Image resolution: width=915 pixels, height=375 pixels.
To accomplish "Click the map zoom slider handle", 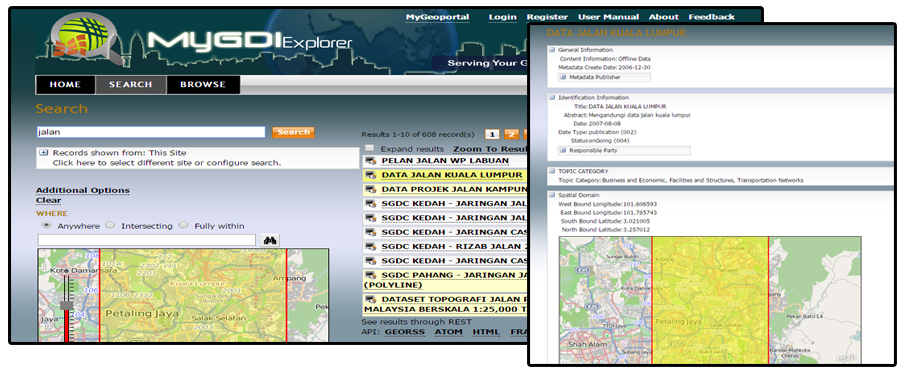I will point(67,305).
